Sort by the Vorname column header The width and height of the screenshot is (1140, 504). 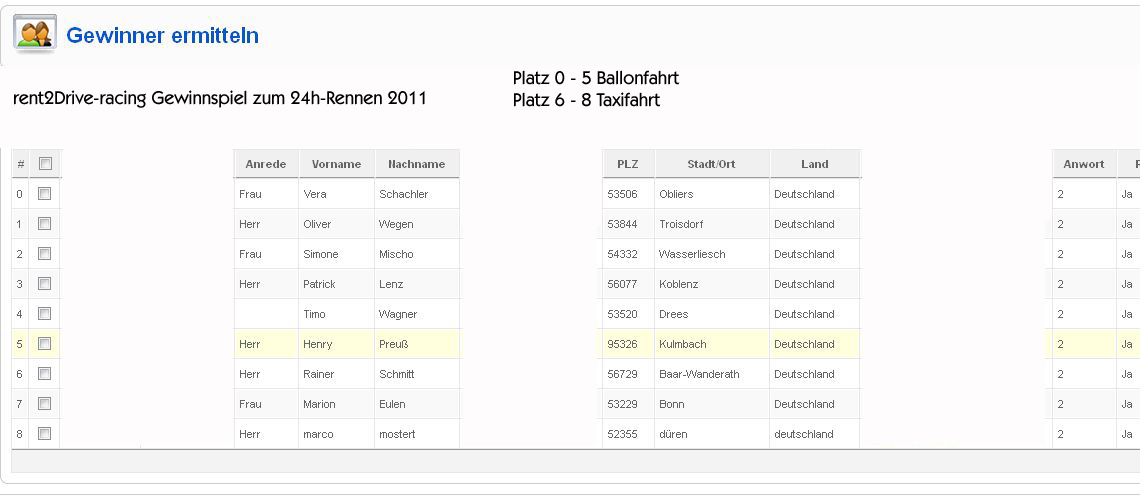(x=337, y=164)
